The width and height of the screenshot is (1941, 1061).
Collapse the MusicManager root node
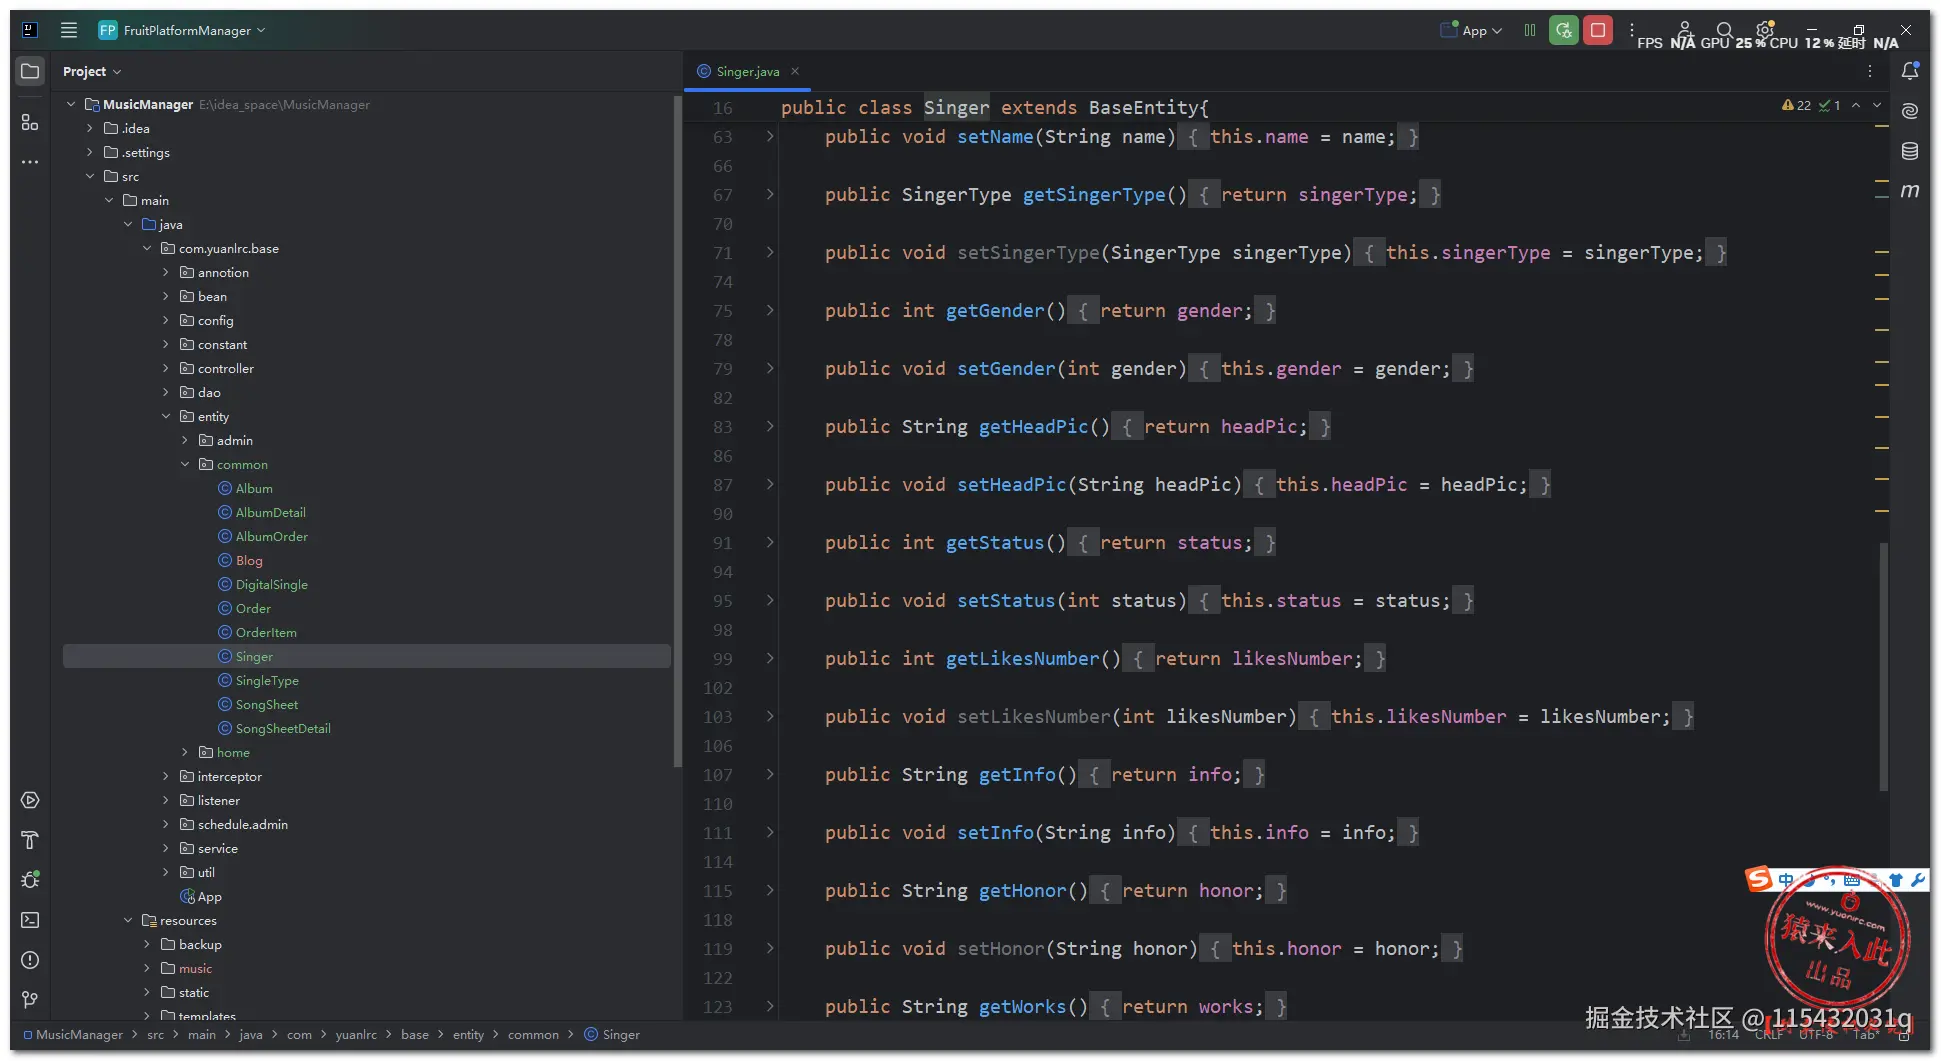(x=71, y=104)
